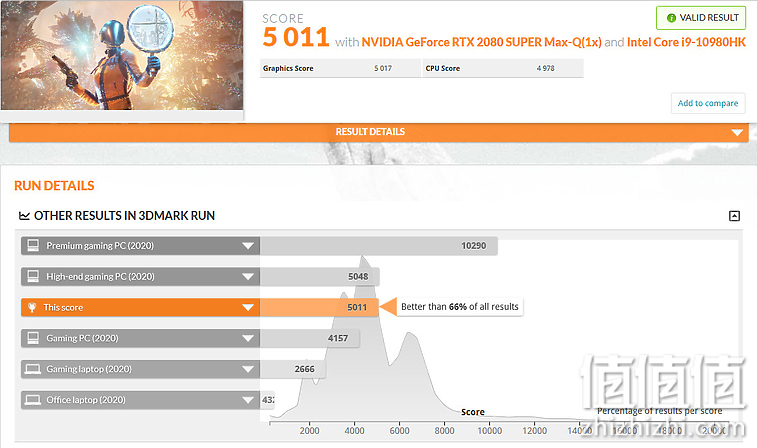Select the Gaming laptop (2020) label
The height and width of the screenshot is (448, 757).
89,369
